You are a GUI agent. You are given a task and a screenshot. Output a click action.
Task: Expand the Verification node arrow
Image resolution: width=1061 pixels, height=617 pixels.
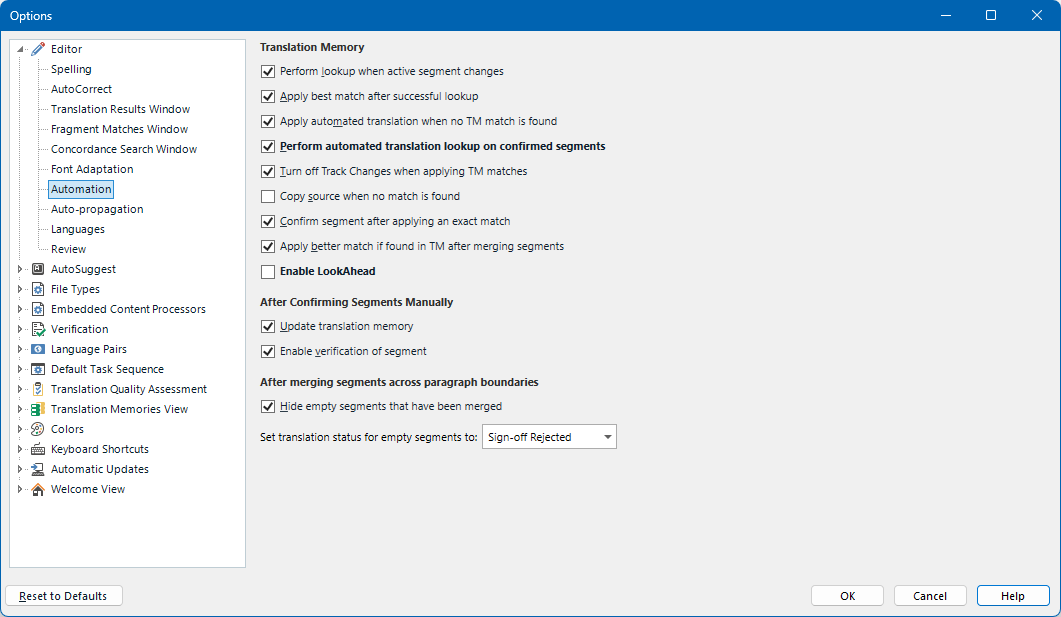[20, 329]
